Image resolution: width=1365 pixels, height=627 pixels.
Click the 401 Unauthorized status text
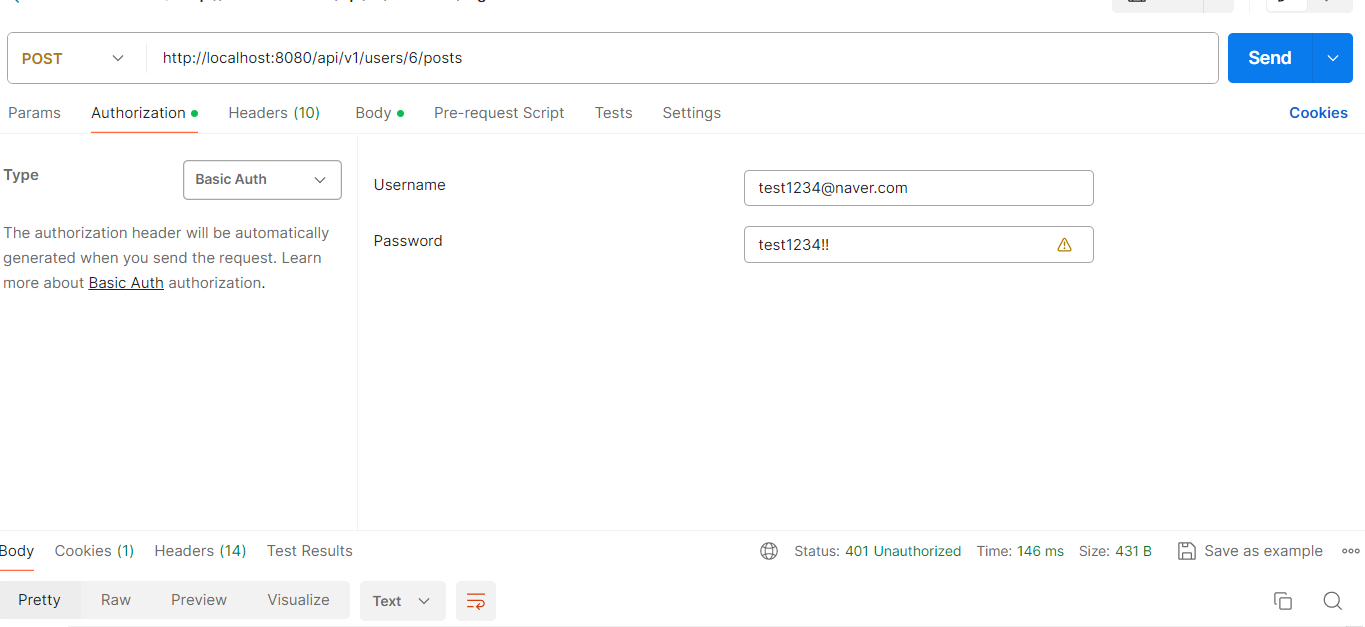coord(903,551)
